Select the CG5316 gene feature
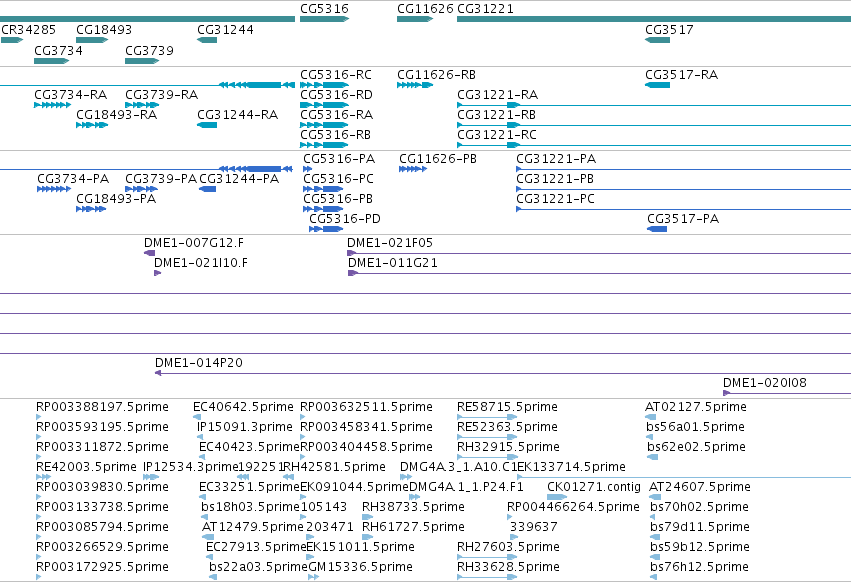Image resolution: width=851 pixels, height=582 pixels. point(324,19)
